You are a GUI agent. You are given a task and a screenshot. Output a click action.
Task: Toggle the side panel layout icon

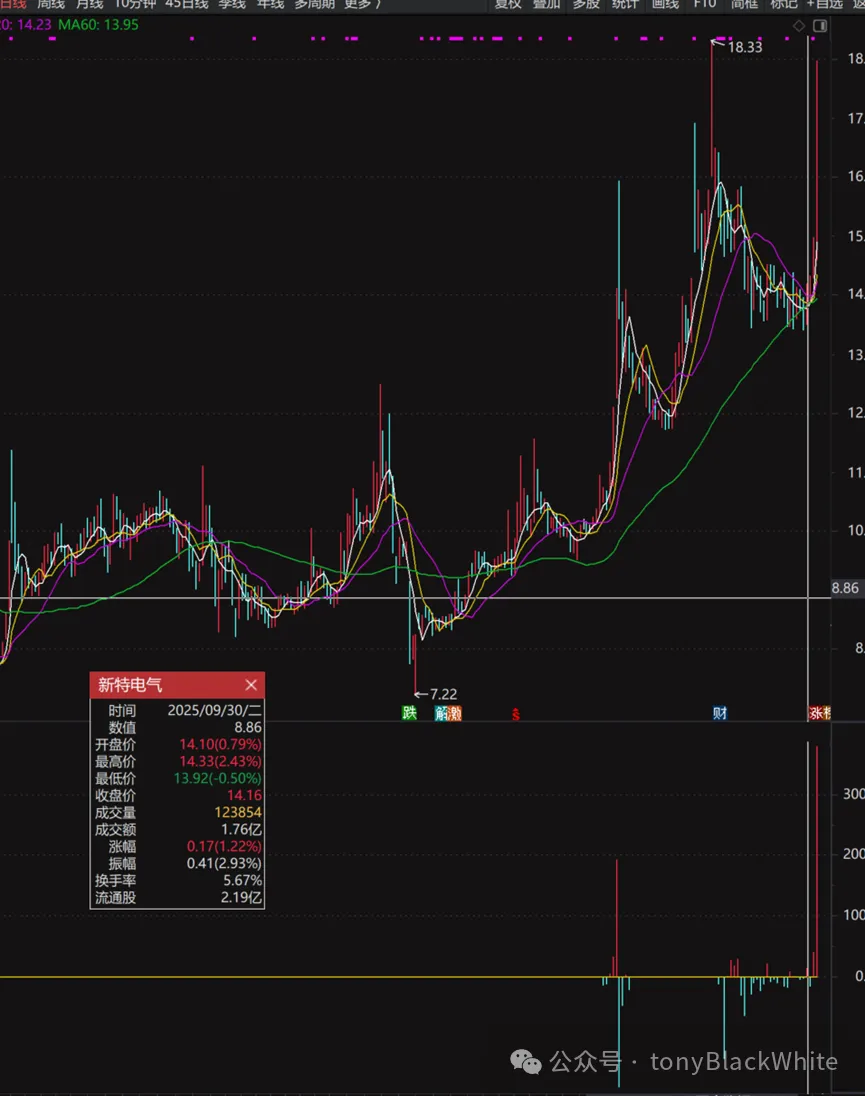tap(820, 25)
